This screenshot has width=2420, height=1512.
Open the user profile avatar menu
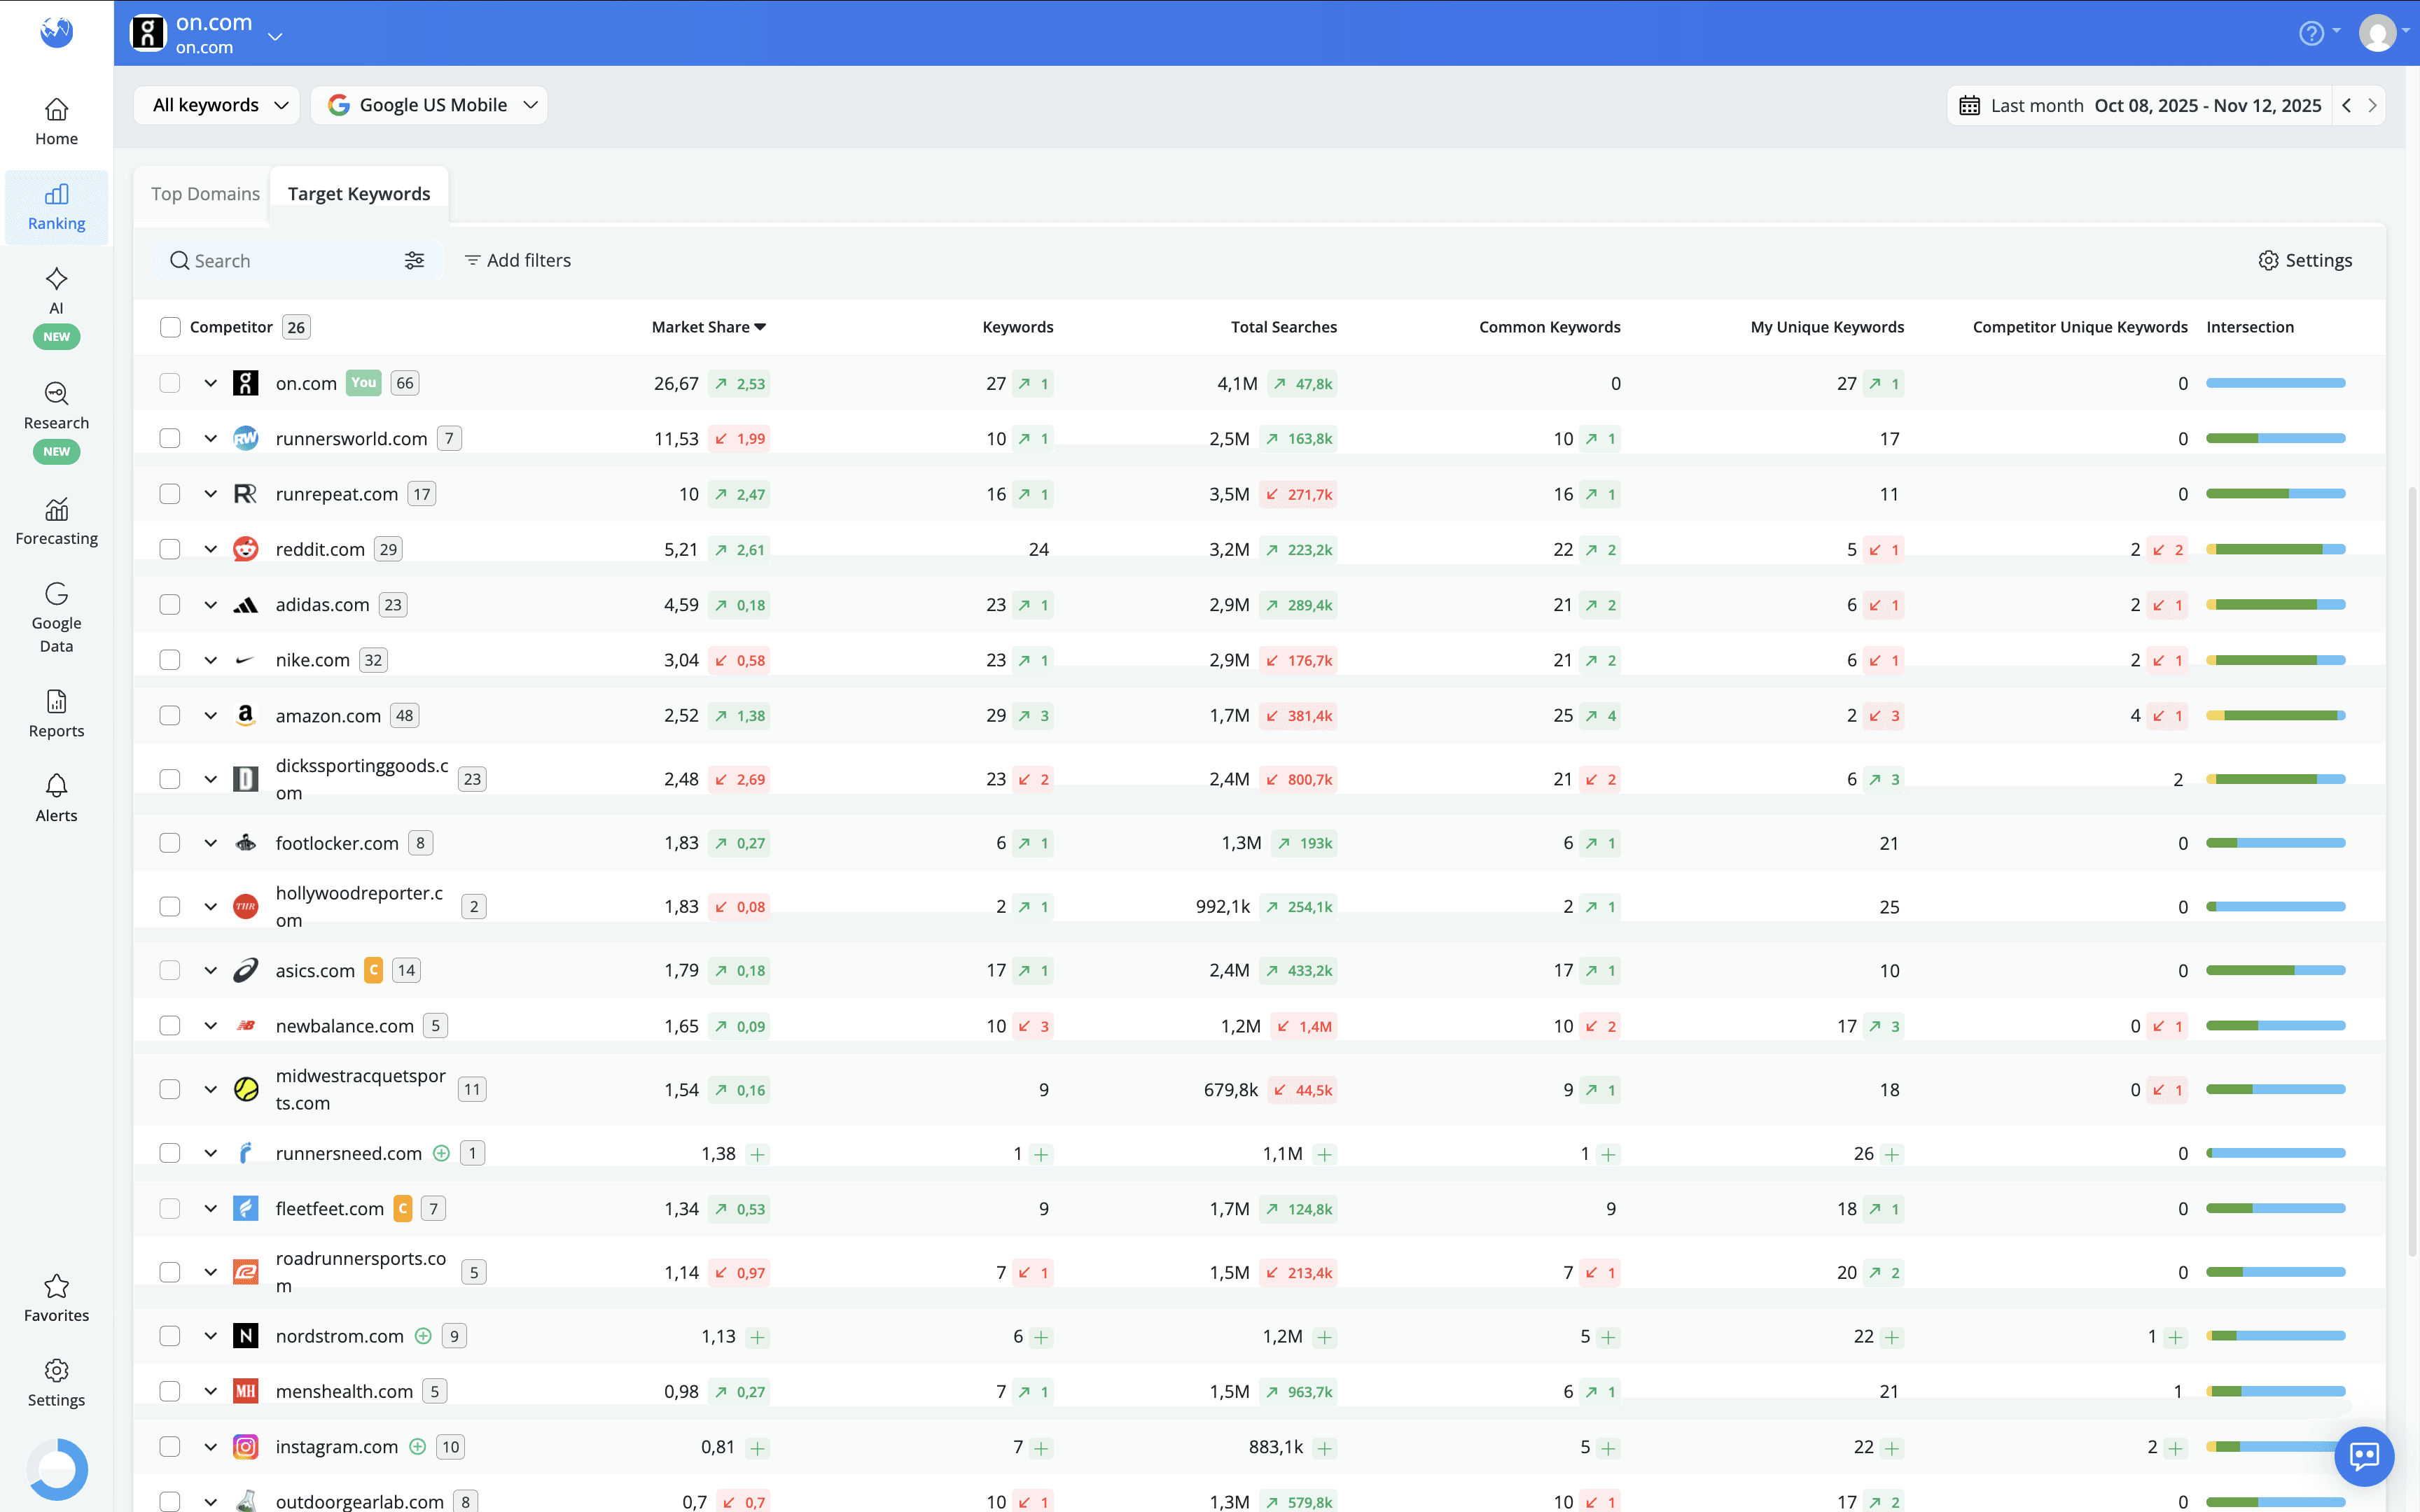pyautogui.click(x=2377, y=33)
